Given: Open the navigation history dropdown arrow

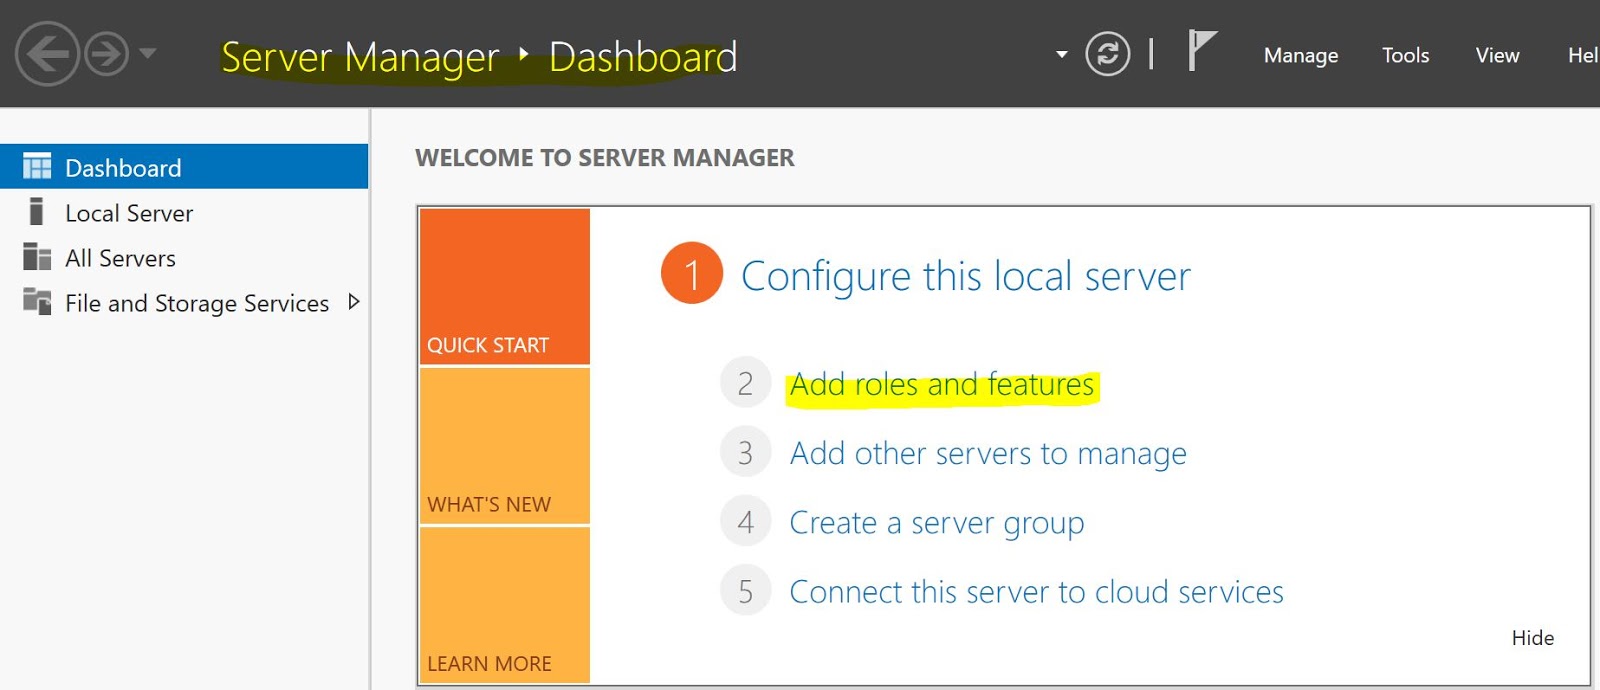Looking at the screenshot, I should [x=147, y=53].
